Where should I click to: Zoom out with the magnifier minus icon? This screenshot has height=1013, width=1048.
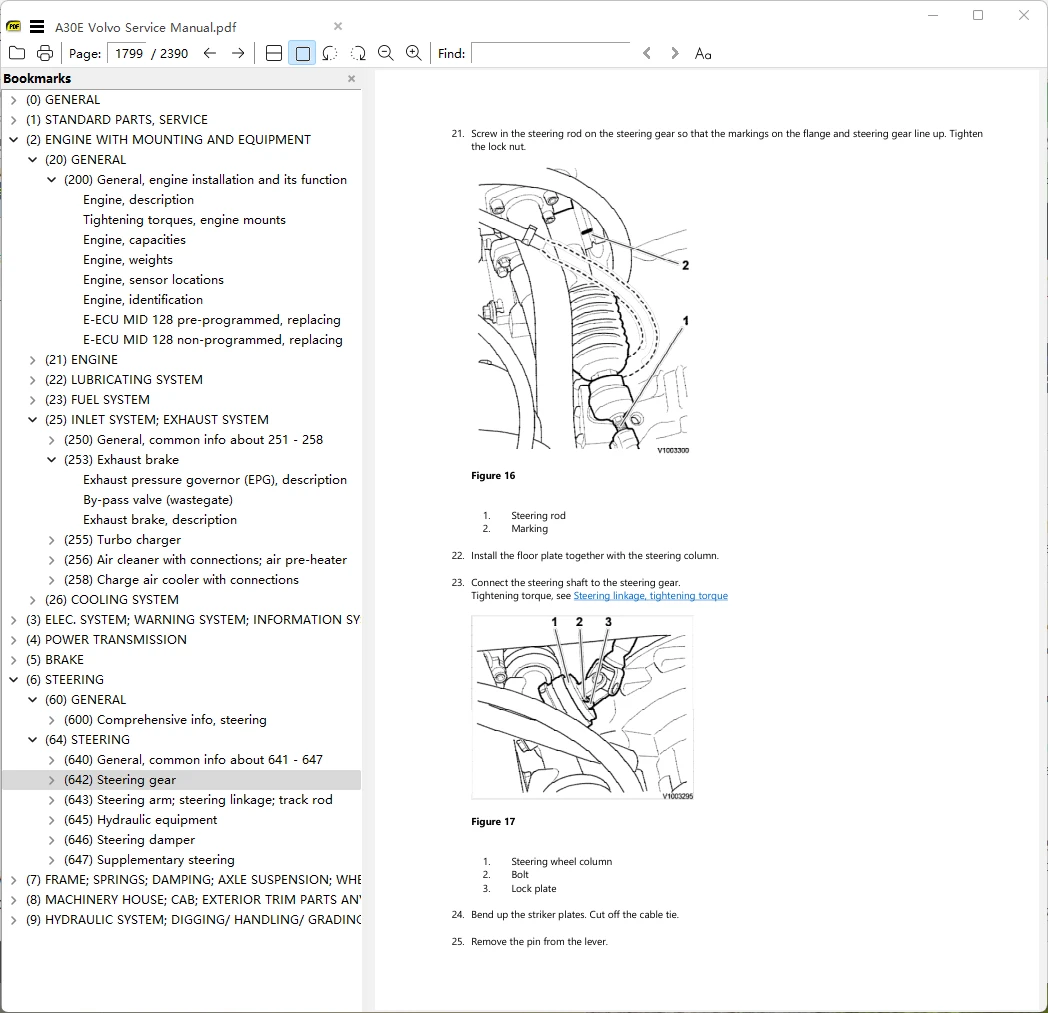click(386, 53)
